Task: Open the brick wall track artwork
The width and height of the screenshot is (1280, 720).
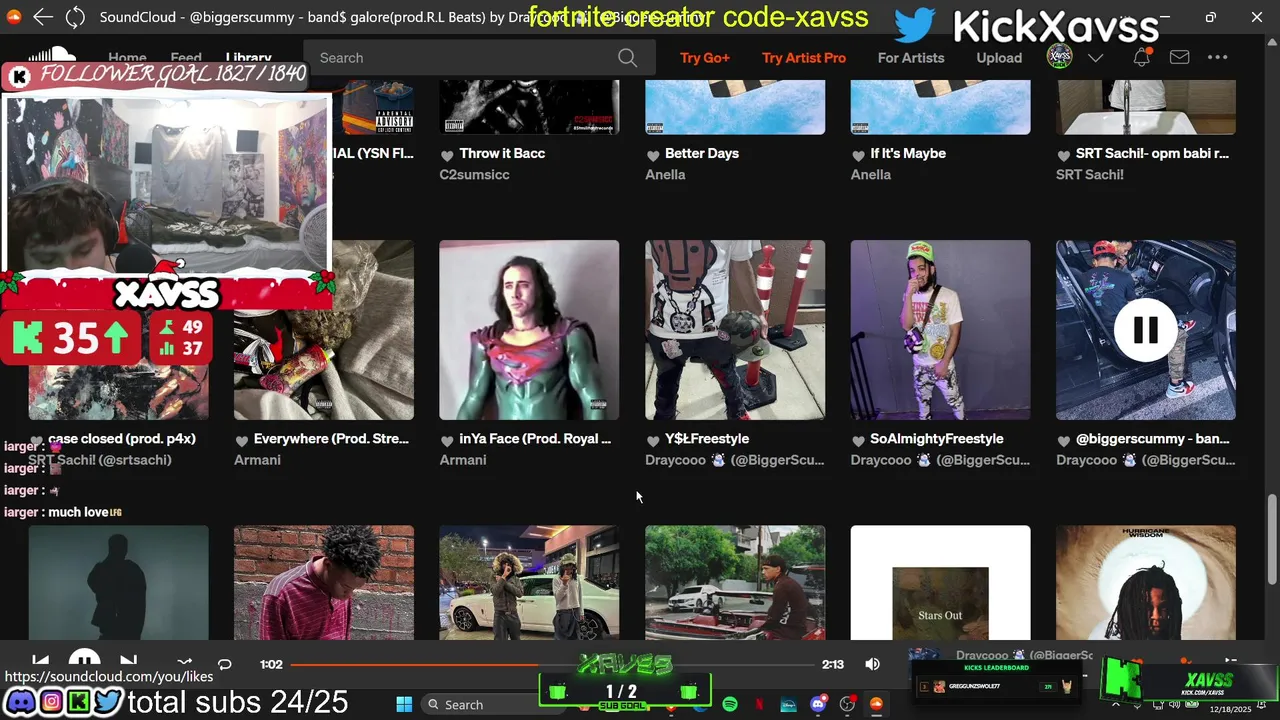Action: [324, 583]
